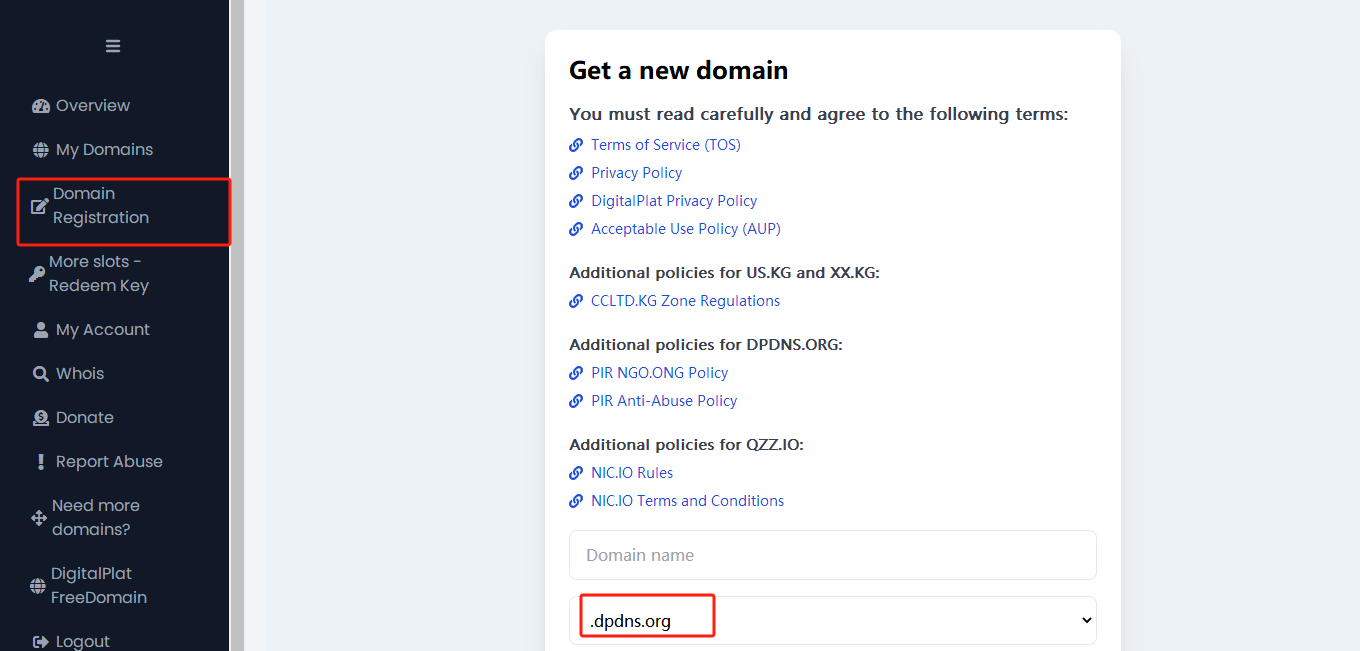Click the key icon for Redeem Key
Screen dimensions: 1360x651
[37, 274]
